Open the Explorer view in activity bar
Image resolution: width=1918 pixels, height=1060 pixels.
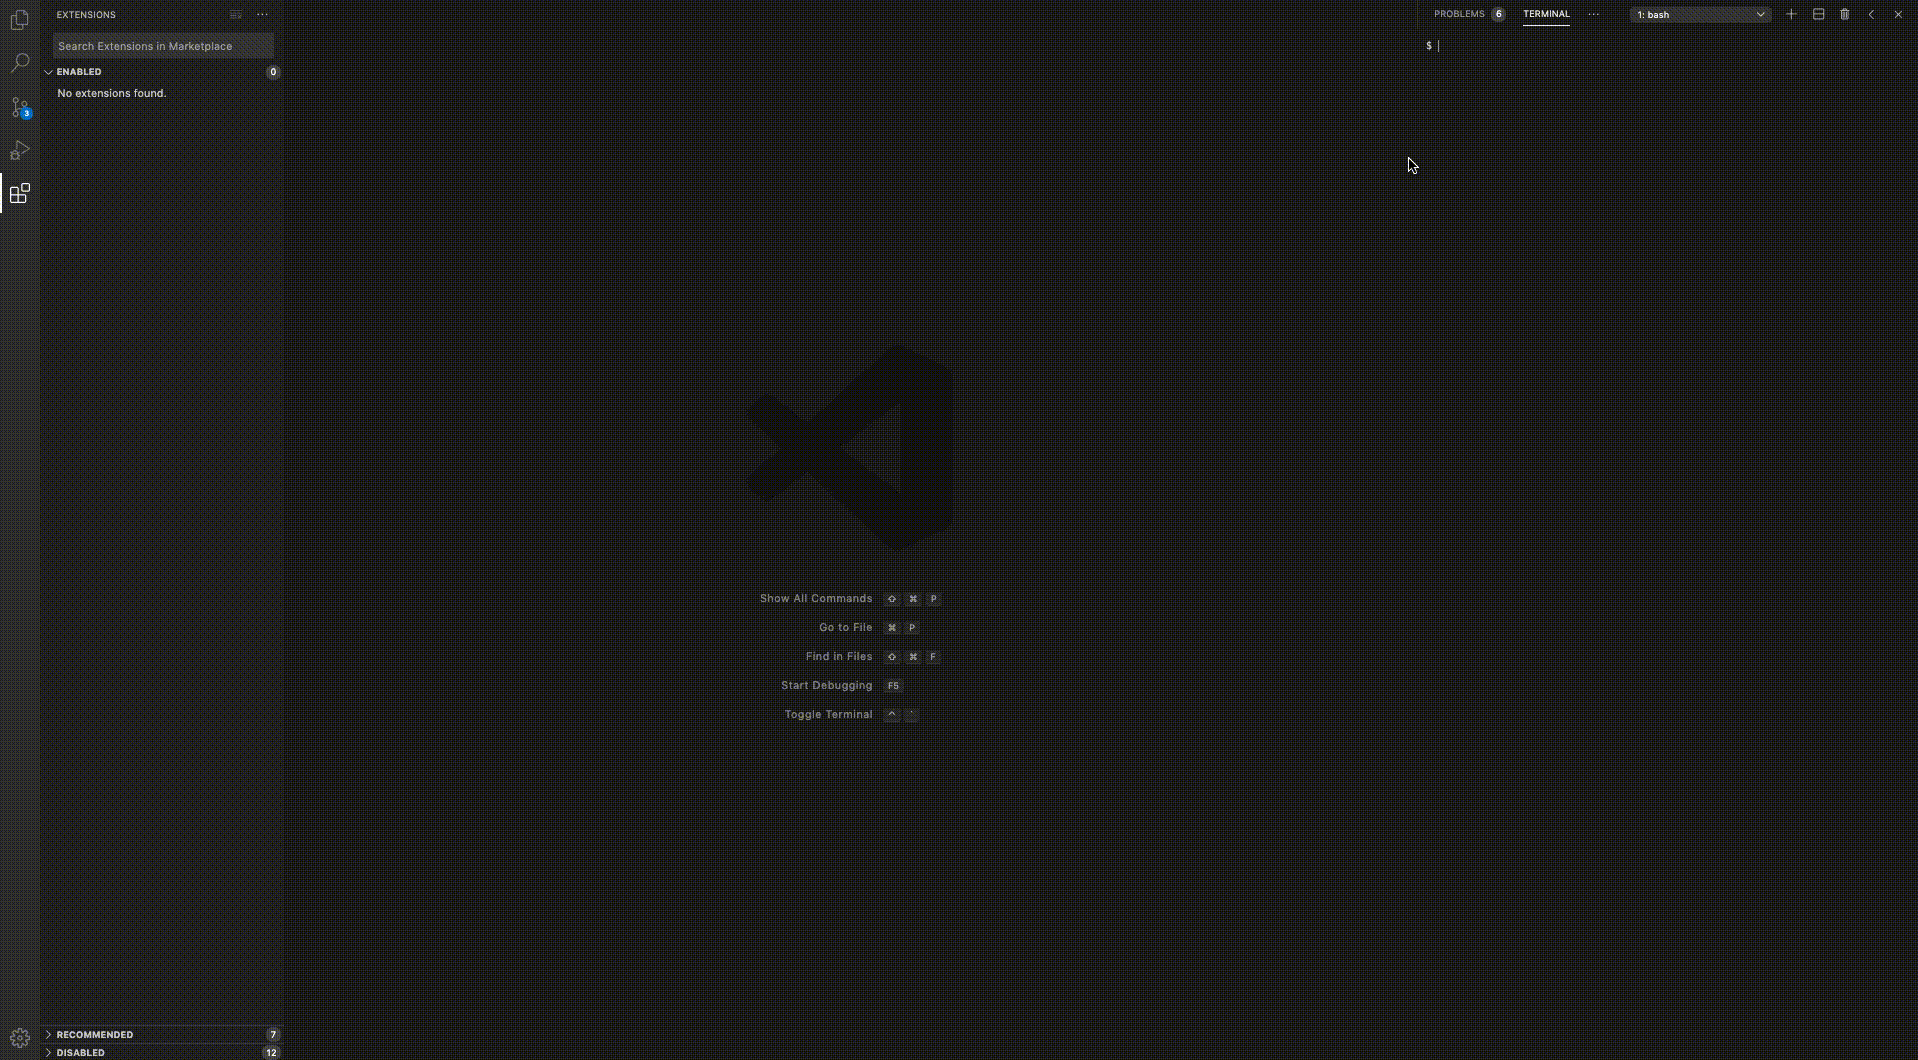(x=20, y=19)
